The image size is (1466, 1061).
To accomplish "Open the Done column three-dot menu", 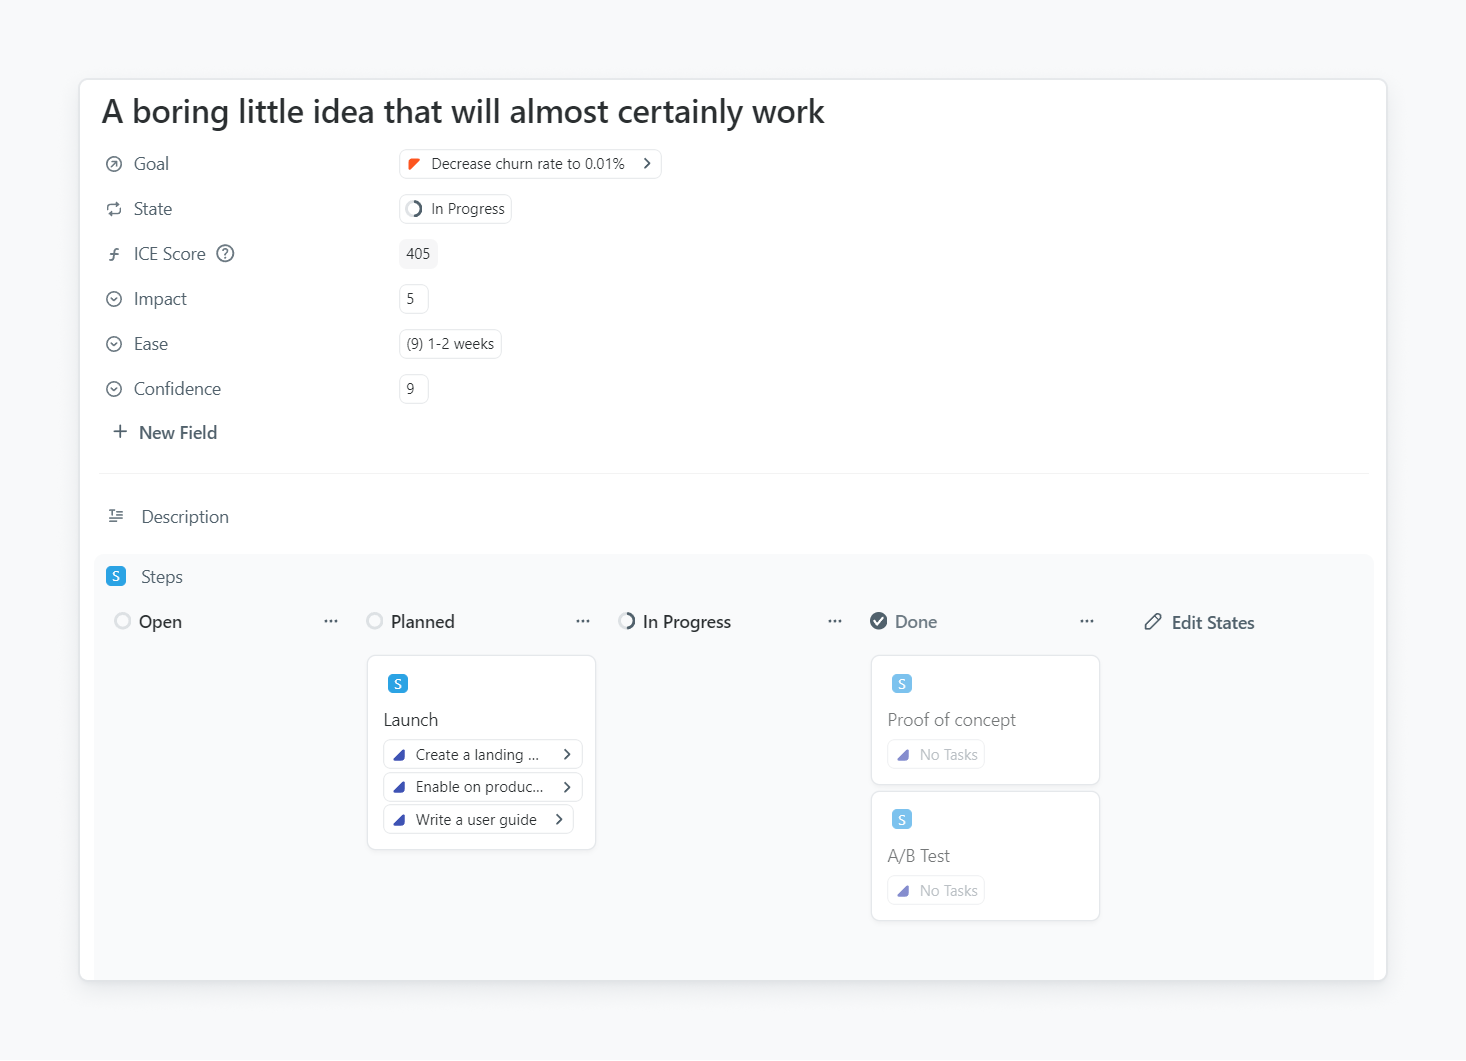I will coord(1087,622).
